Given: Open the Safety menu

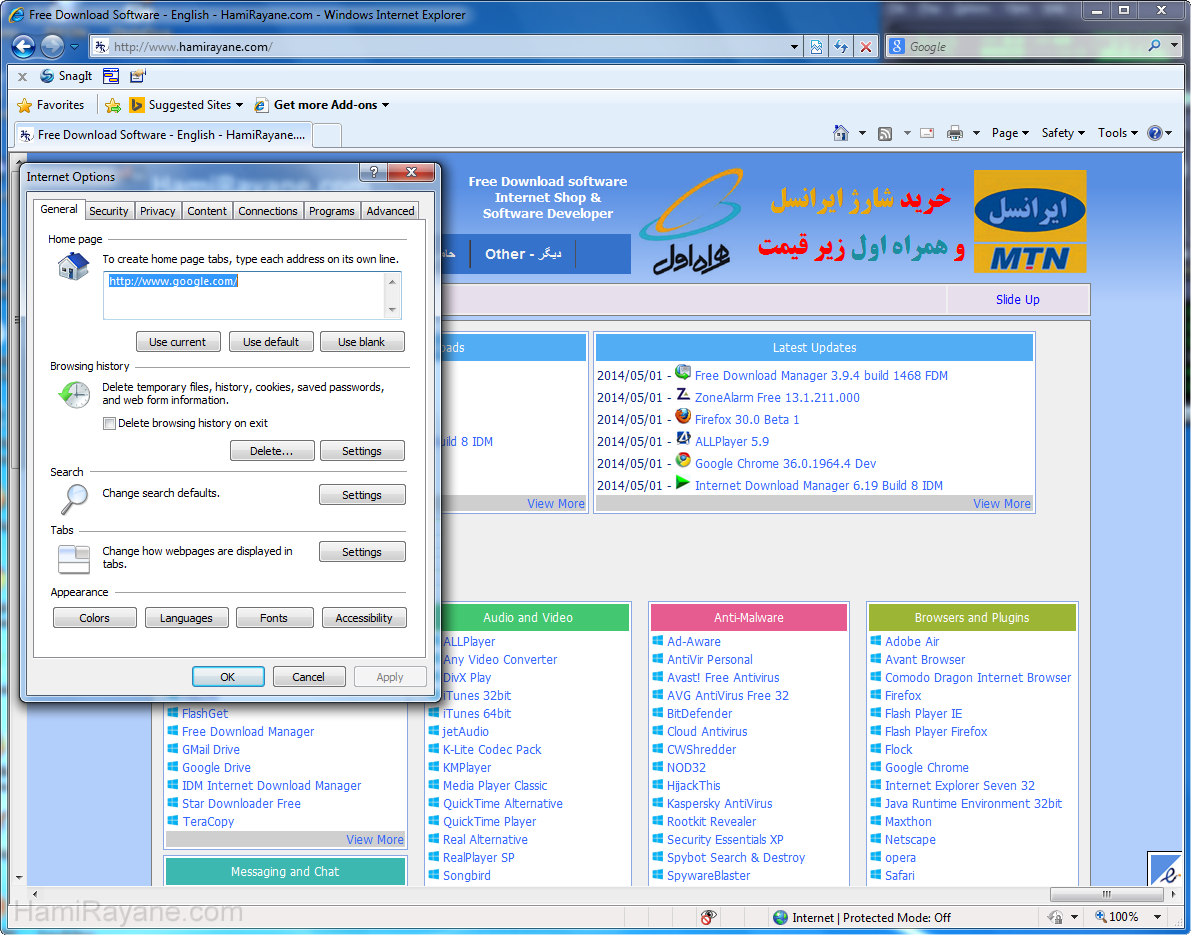Looking at the screenshot, I should (1063, 133).
